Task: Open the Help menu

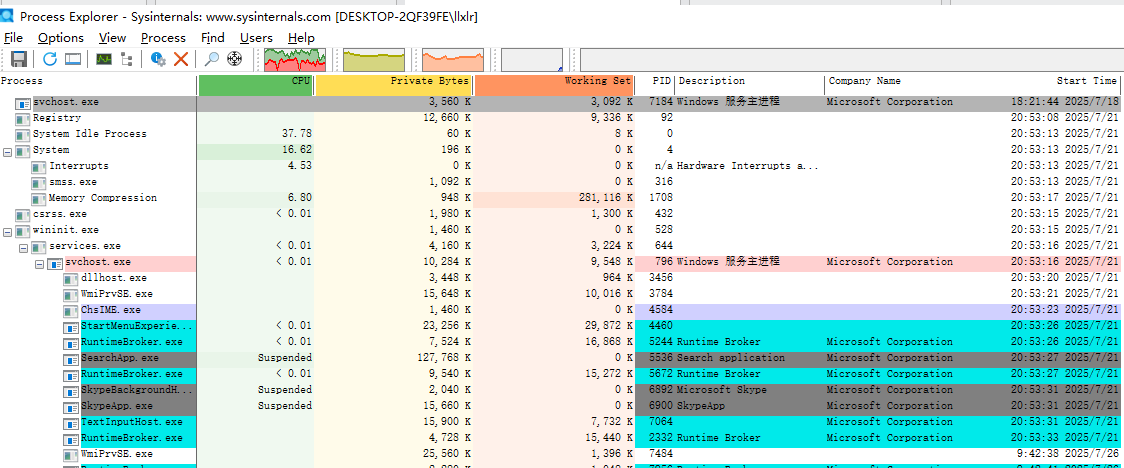Action: (302, 38)
